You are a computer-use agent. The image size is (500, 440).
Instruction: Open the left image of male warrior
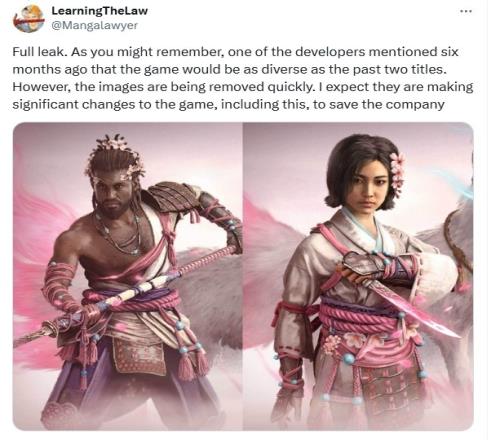[x=128, y=276]
